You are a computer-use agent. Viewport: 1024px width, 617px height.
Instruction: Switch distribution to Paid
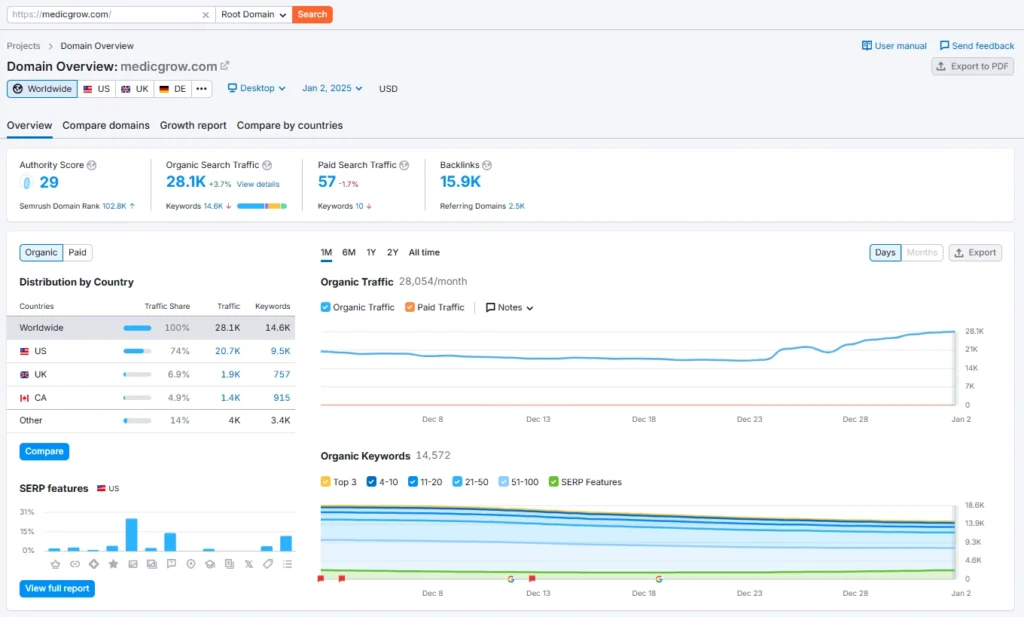click(x=77, y=253)
